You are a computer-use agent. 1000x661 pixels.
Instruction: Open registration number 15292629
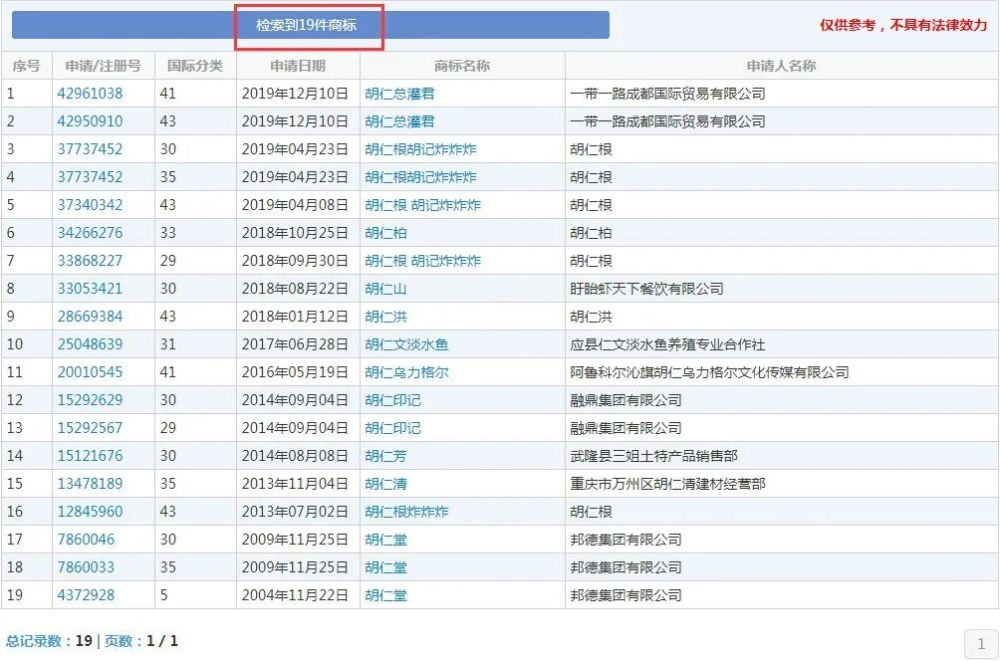90,400
